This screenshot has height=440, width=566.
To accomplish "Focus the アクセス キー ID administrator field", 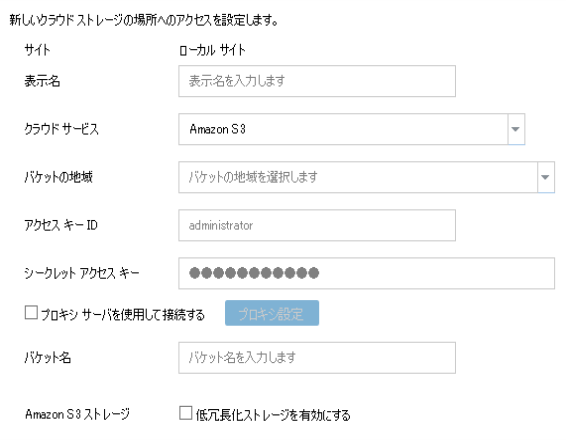I will (x=317, y=225).
